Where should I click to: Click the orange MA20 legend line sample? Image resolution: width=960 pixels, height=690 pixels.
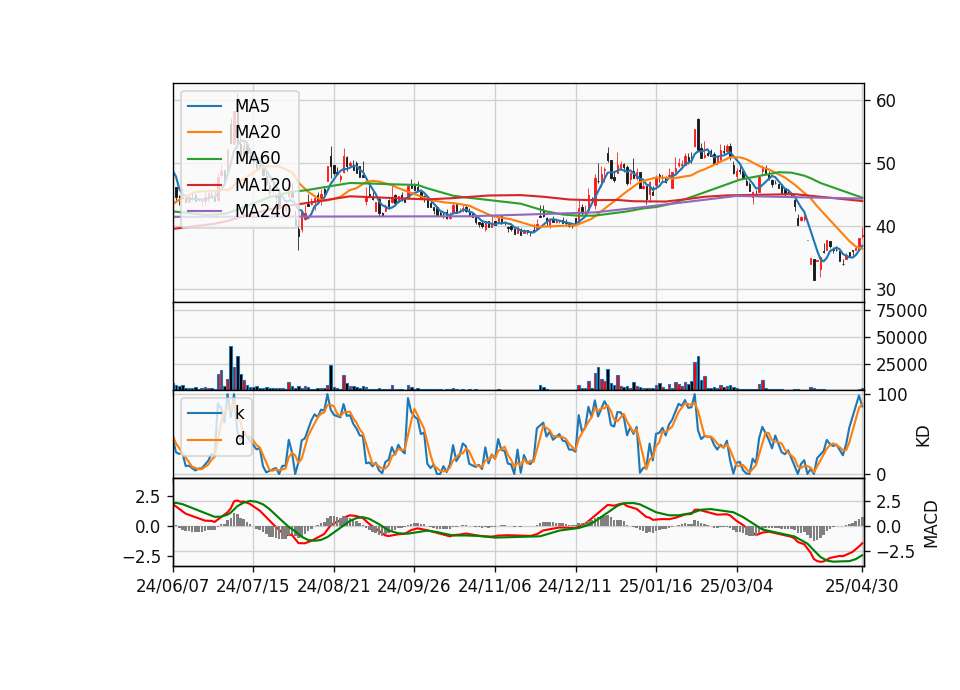click(x=204, y=132)
